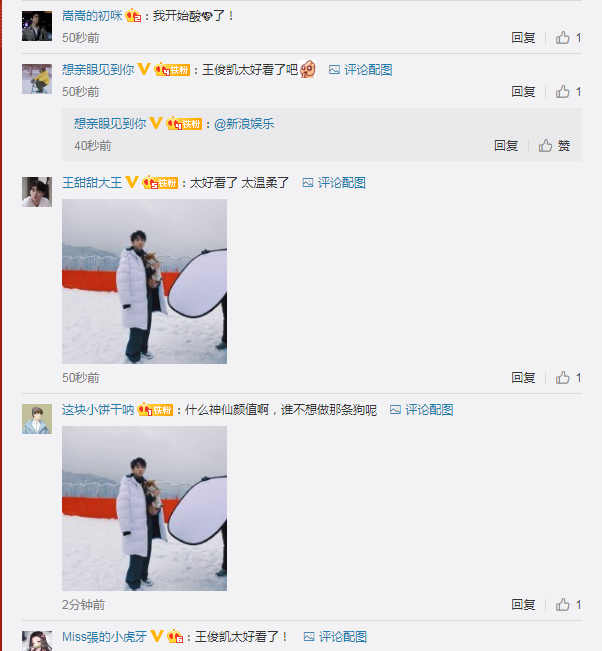Enlarge the snow photo in 王甜甜大王's comment

click(x=144, y=281)
